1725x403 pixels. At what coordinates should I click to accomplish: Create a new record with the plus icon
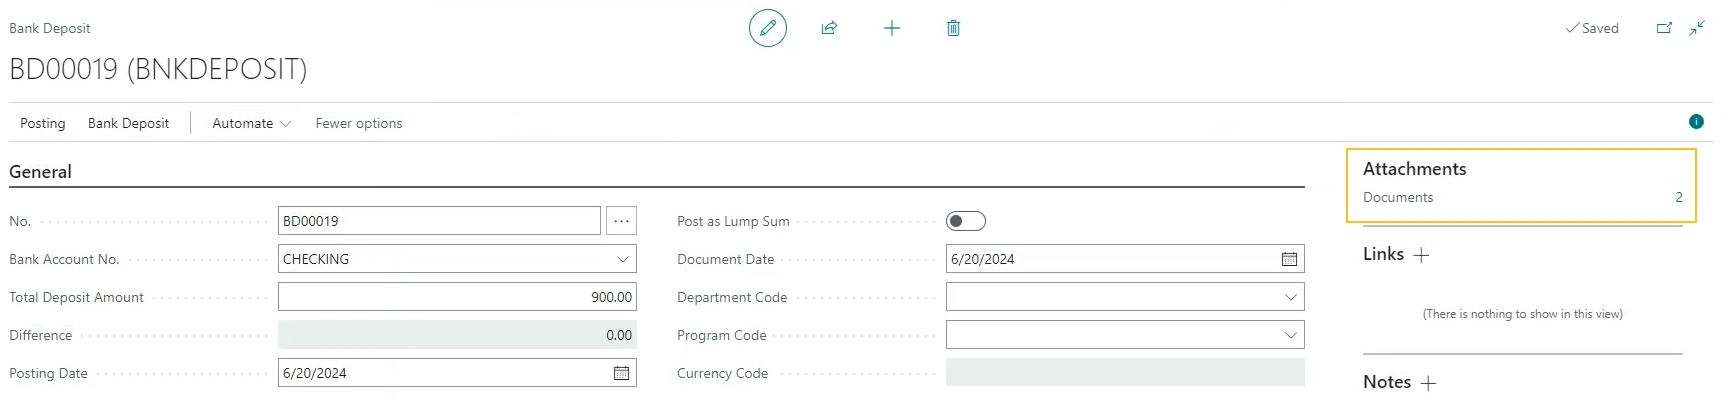point(892,28)
